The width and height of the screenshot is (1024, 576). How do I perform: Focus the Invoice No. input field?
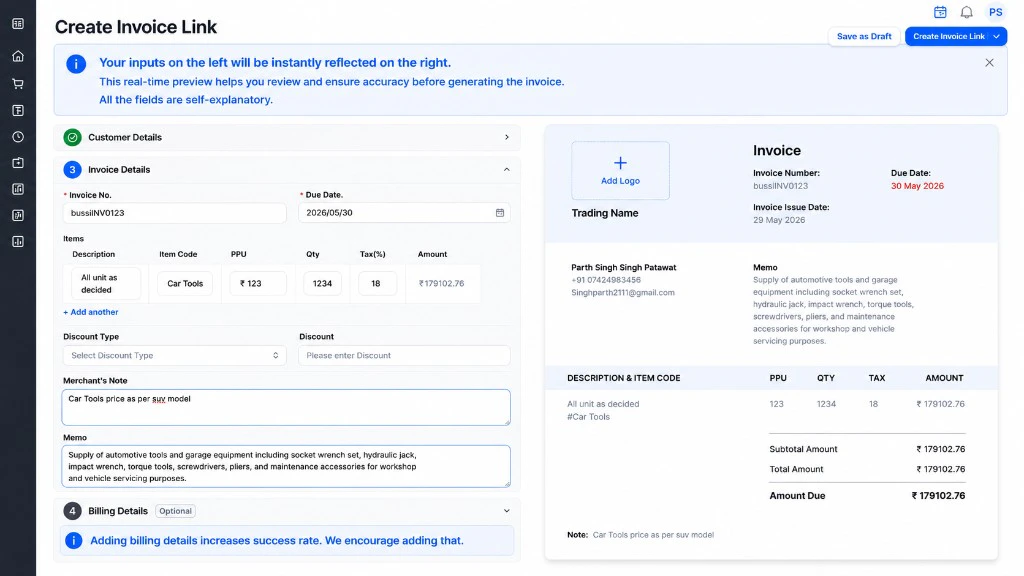pyautogui.click(x=174, y=213)
